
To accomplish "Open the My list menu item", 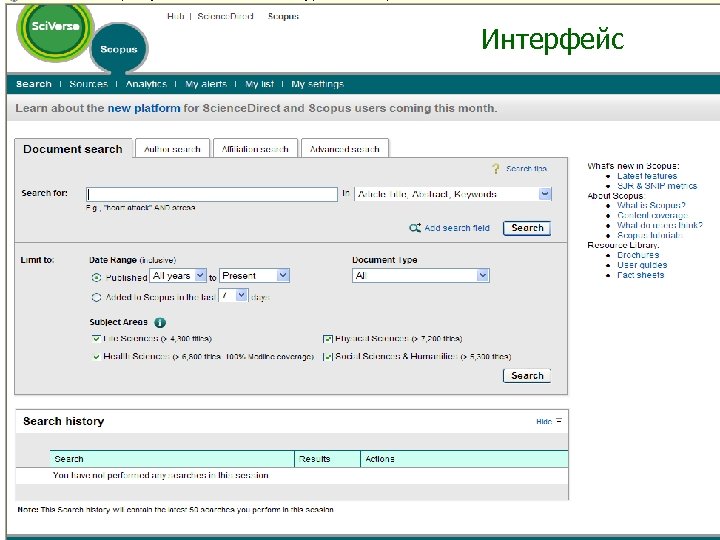I will click(259, 84).
